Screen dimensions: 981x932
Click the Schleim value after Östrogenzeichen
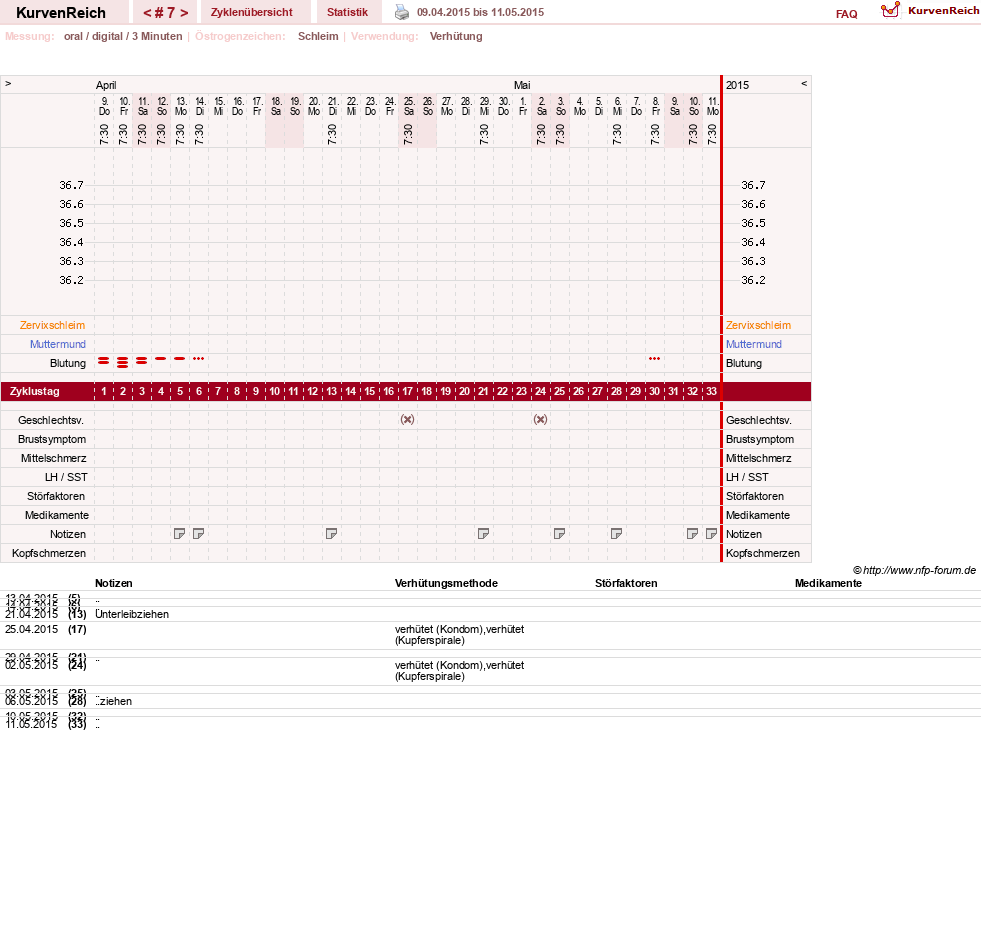318,36
